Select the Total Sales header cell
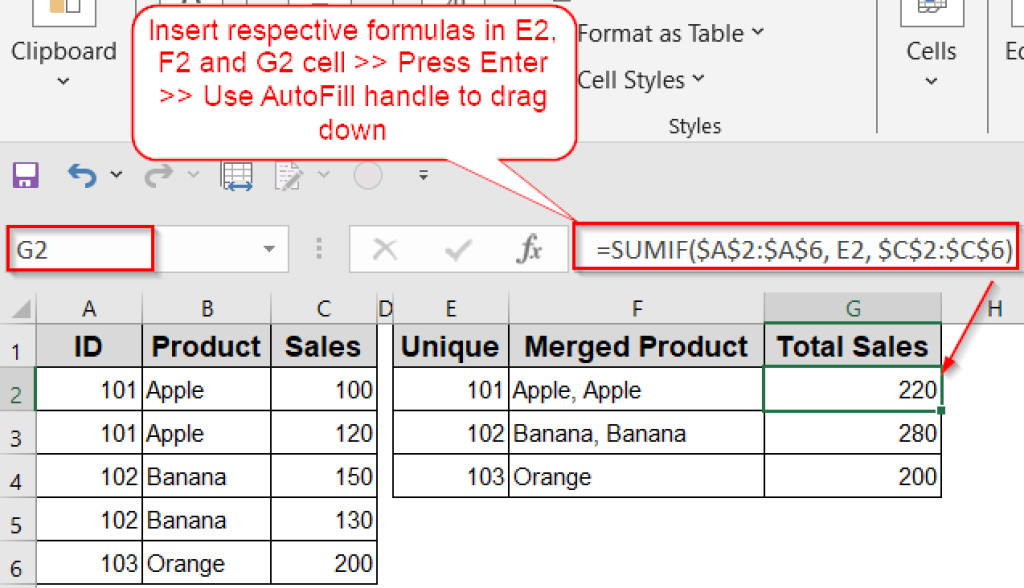The height and width of the screenshot is (588, 1024). tap(851, 346)
